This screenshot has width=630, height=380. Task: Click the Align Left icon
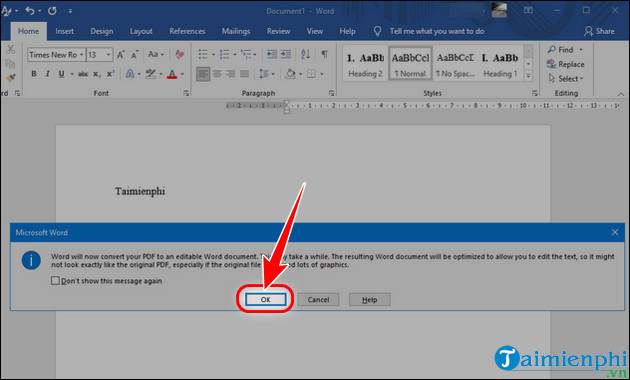pyautogui.click(x=203, y=74)
